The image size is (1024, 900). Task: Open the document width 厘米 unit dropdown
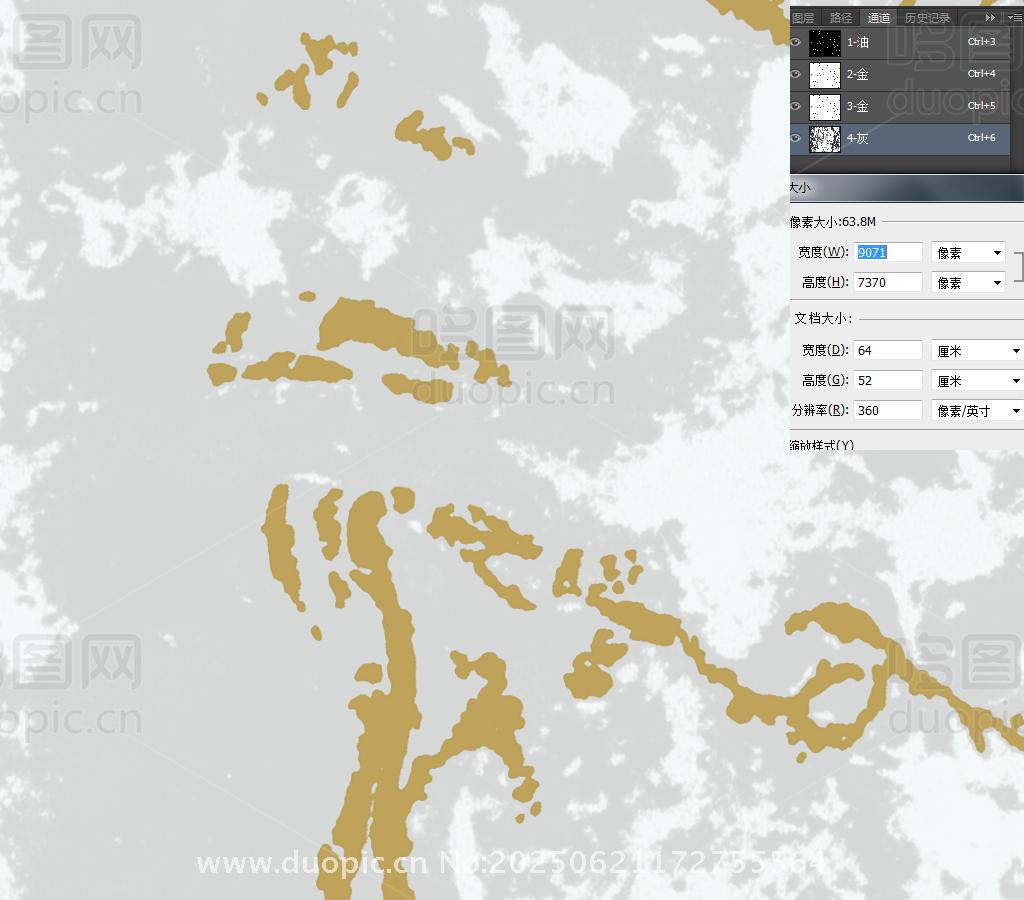pyautogui.click(x=978, y=351)
